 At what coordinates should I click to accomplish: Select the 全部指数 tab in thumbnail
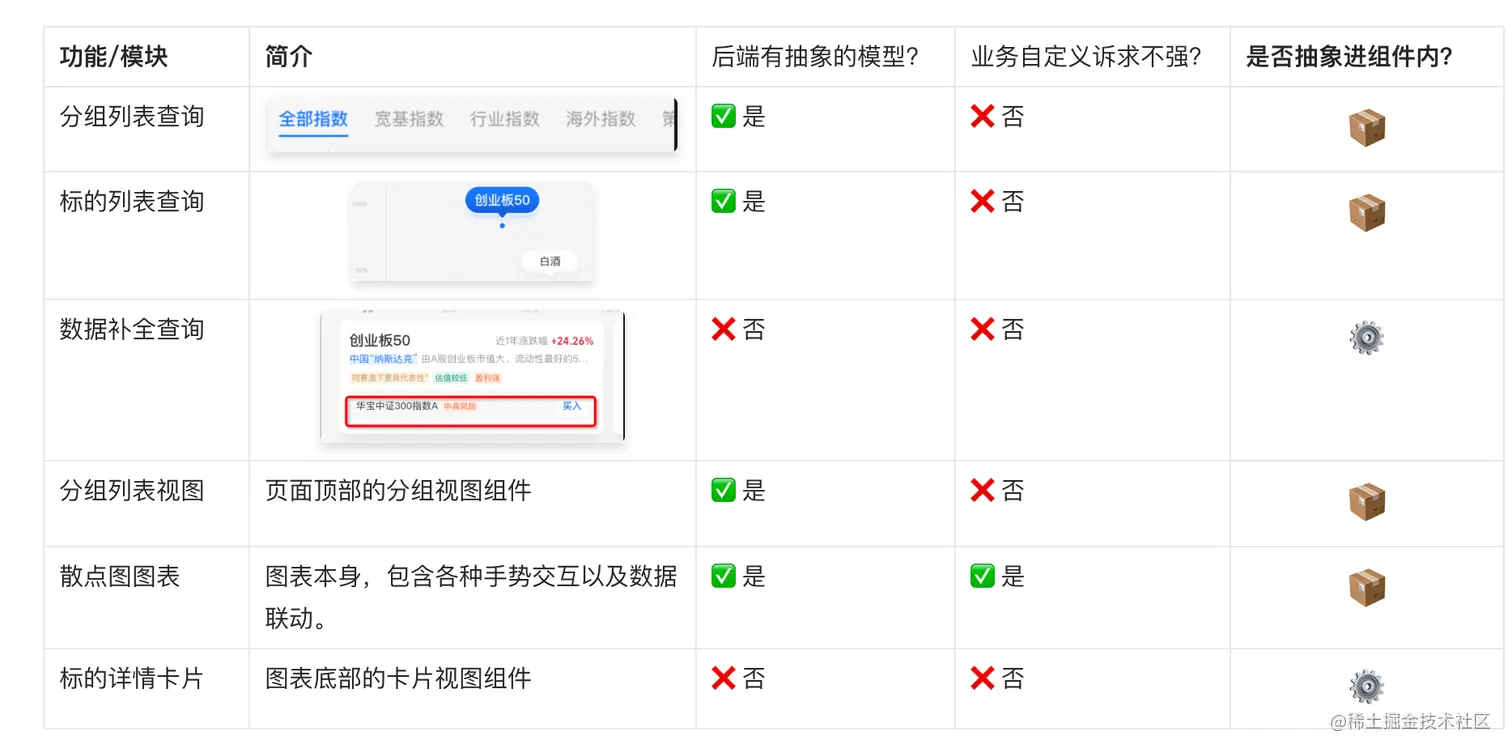313,119
